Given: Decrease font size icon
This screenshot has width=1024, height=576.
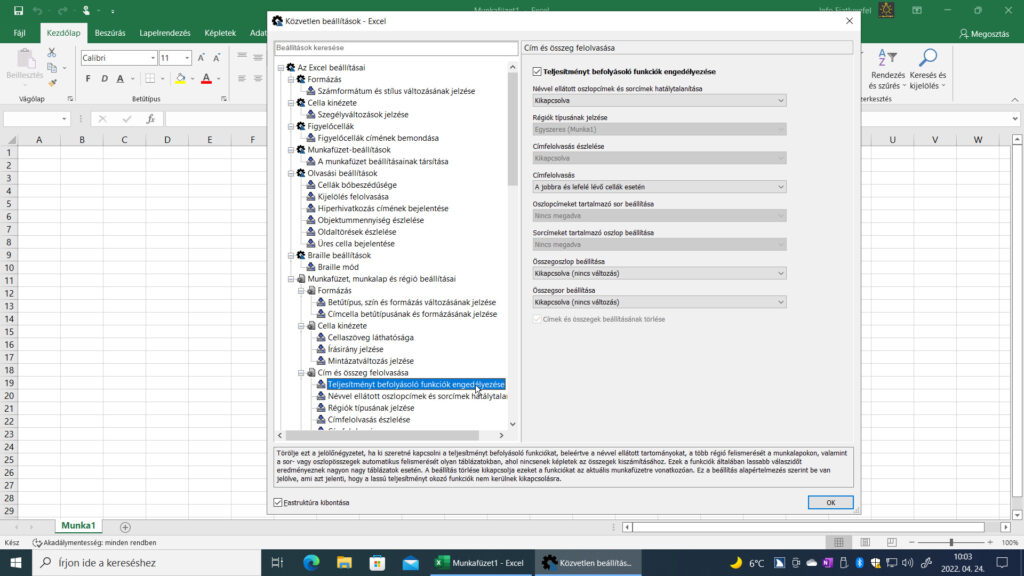Looking at the screenshot, I should [x=217, y=58].
